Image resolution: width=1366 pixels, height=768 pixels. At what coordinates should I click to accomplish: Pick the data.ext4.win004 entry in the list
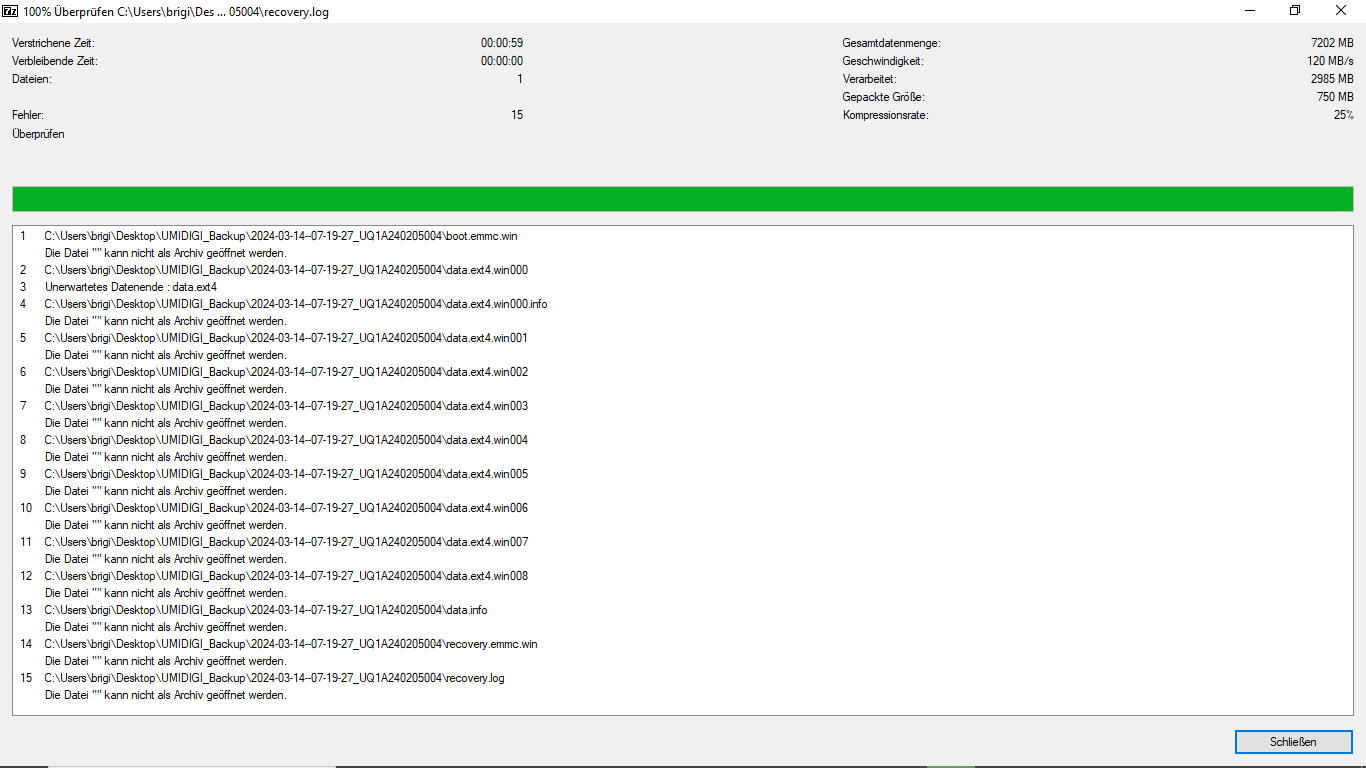click(286, 440)
